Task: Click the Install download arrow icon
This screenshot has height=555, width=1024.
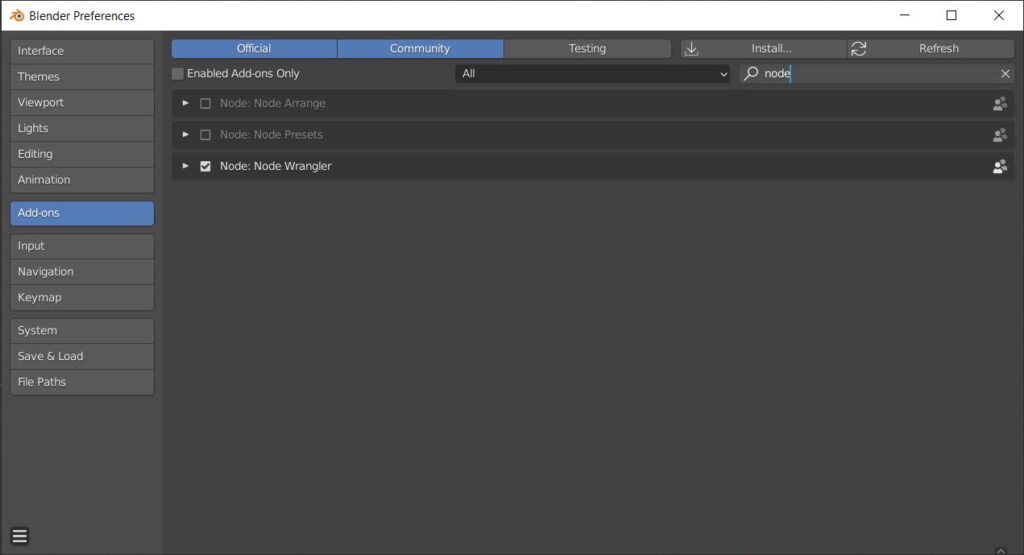Action: tap(691, 48)
